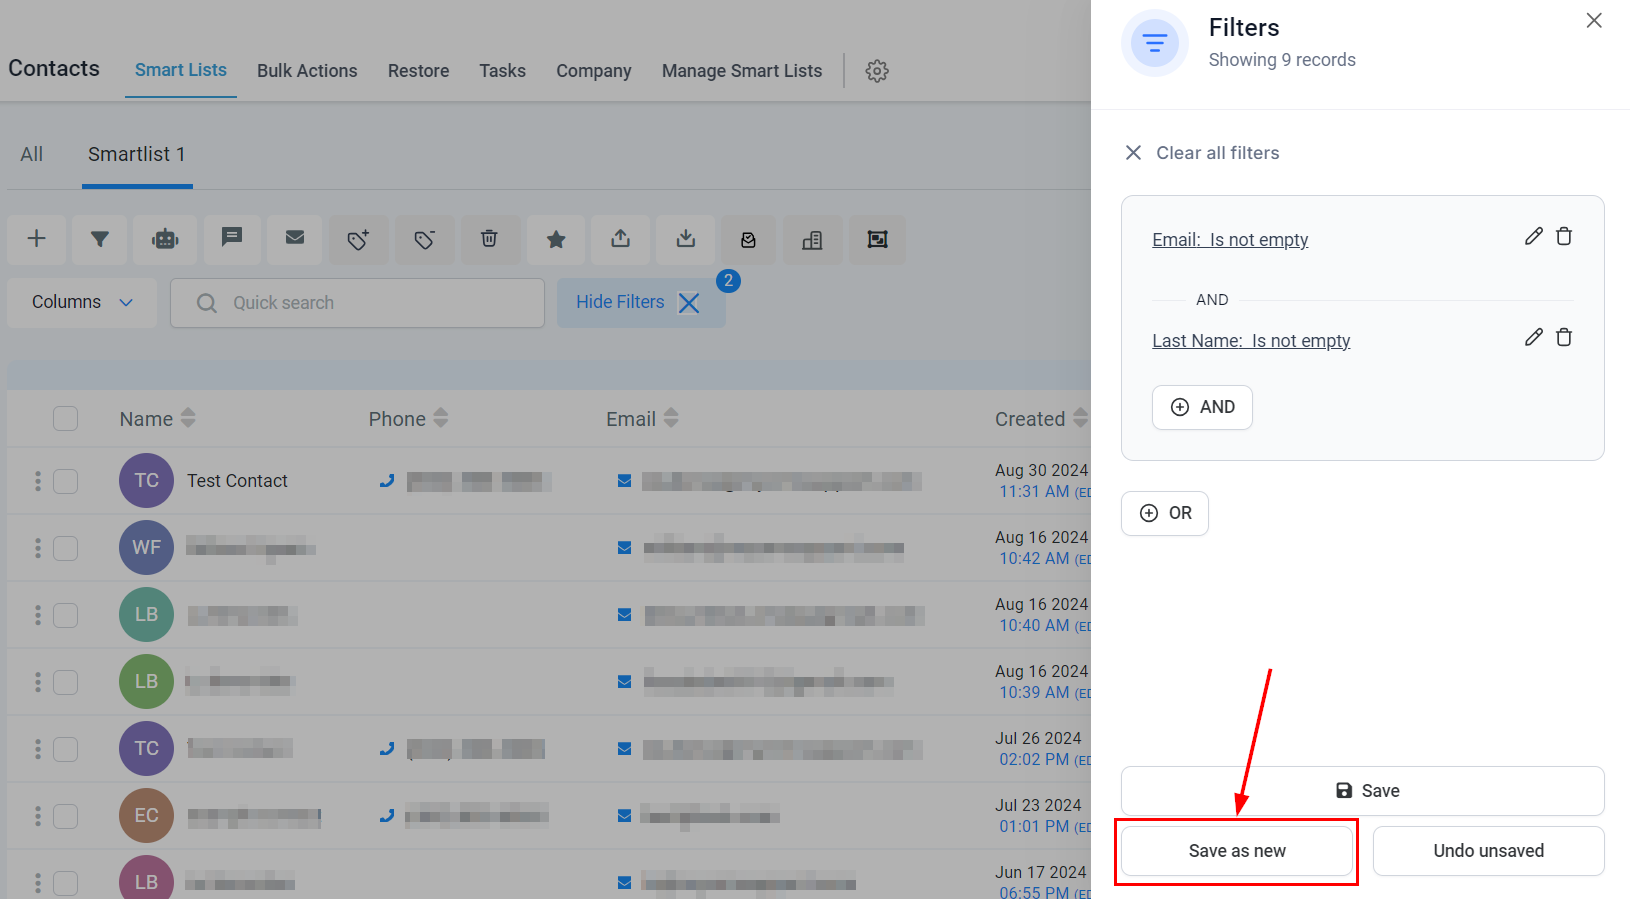Click the robot automation toolbar icon

[x=165, y=239]
